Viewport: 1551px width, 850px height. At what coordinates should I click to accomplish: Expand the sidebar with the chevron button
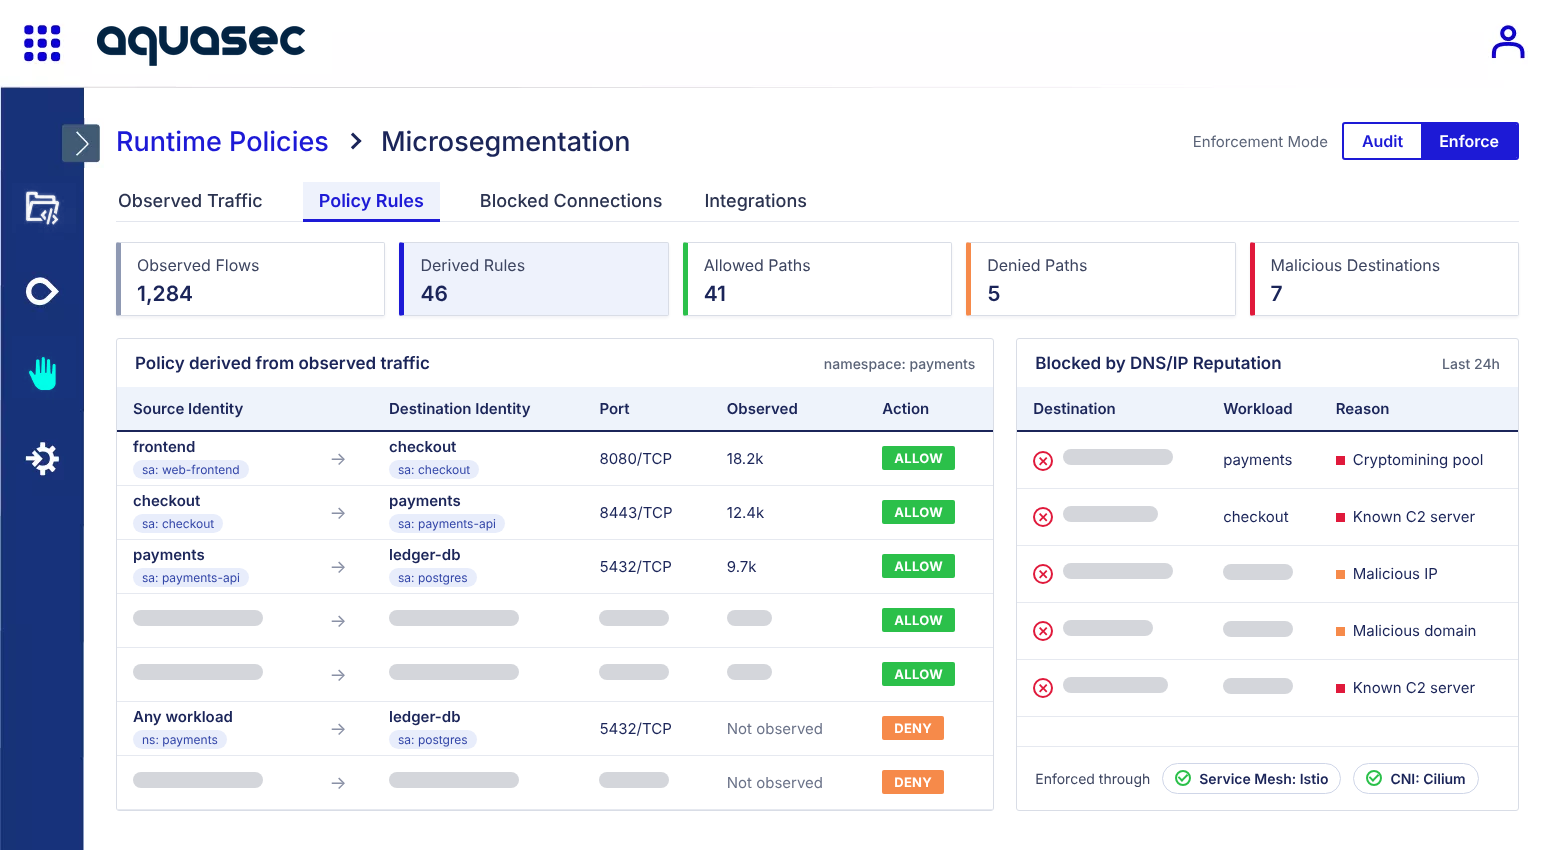point(81,143)
